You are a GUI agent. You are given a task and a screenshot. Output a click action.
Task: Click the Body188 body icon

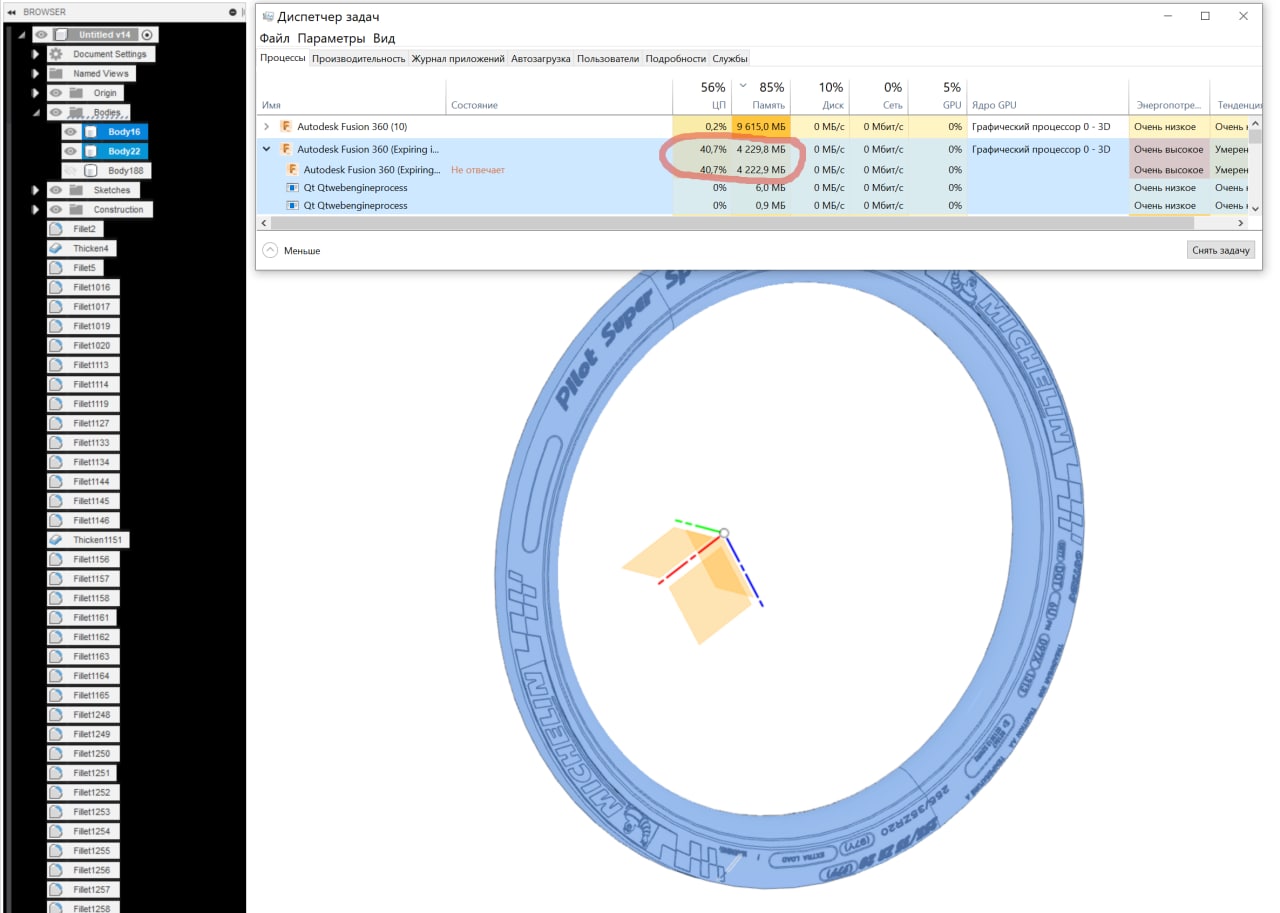90,171
